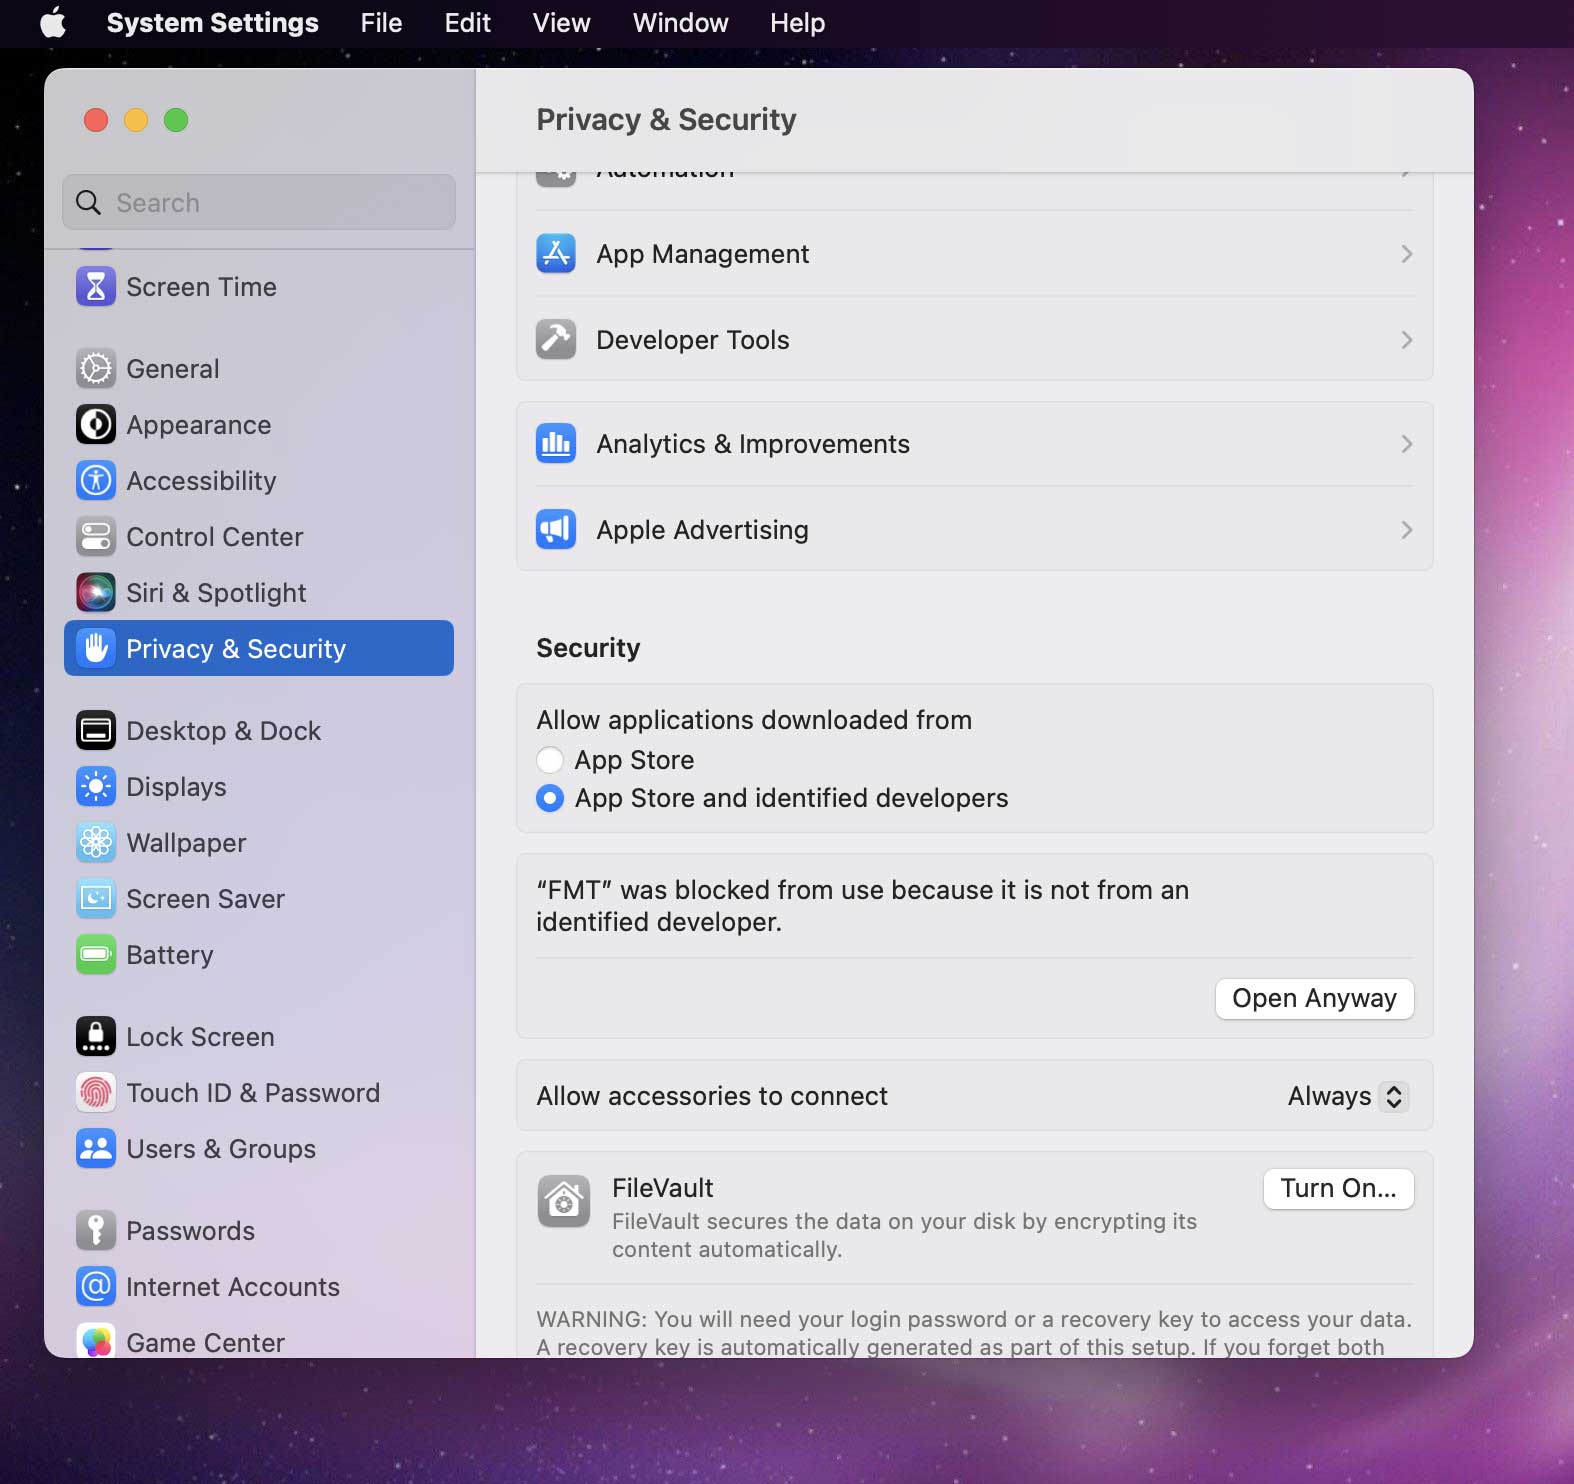Click the "Screen Saver" sidebar label
Viewport: 1574px width, 1484px height.
point(205,899)
